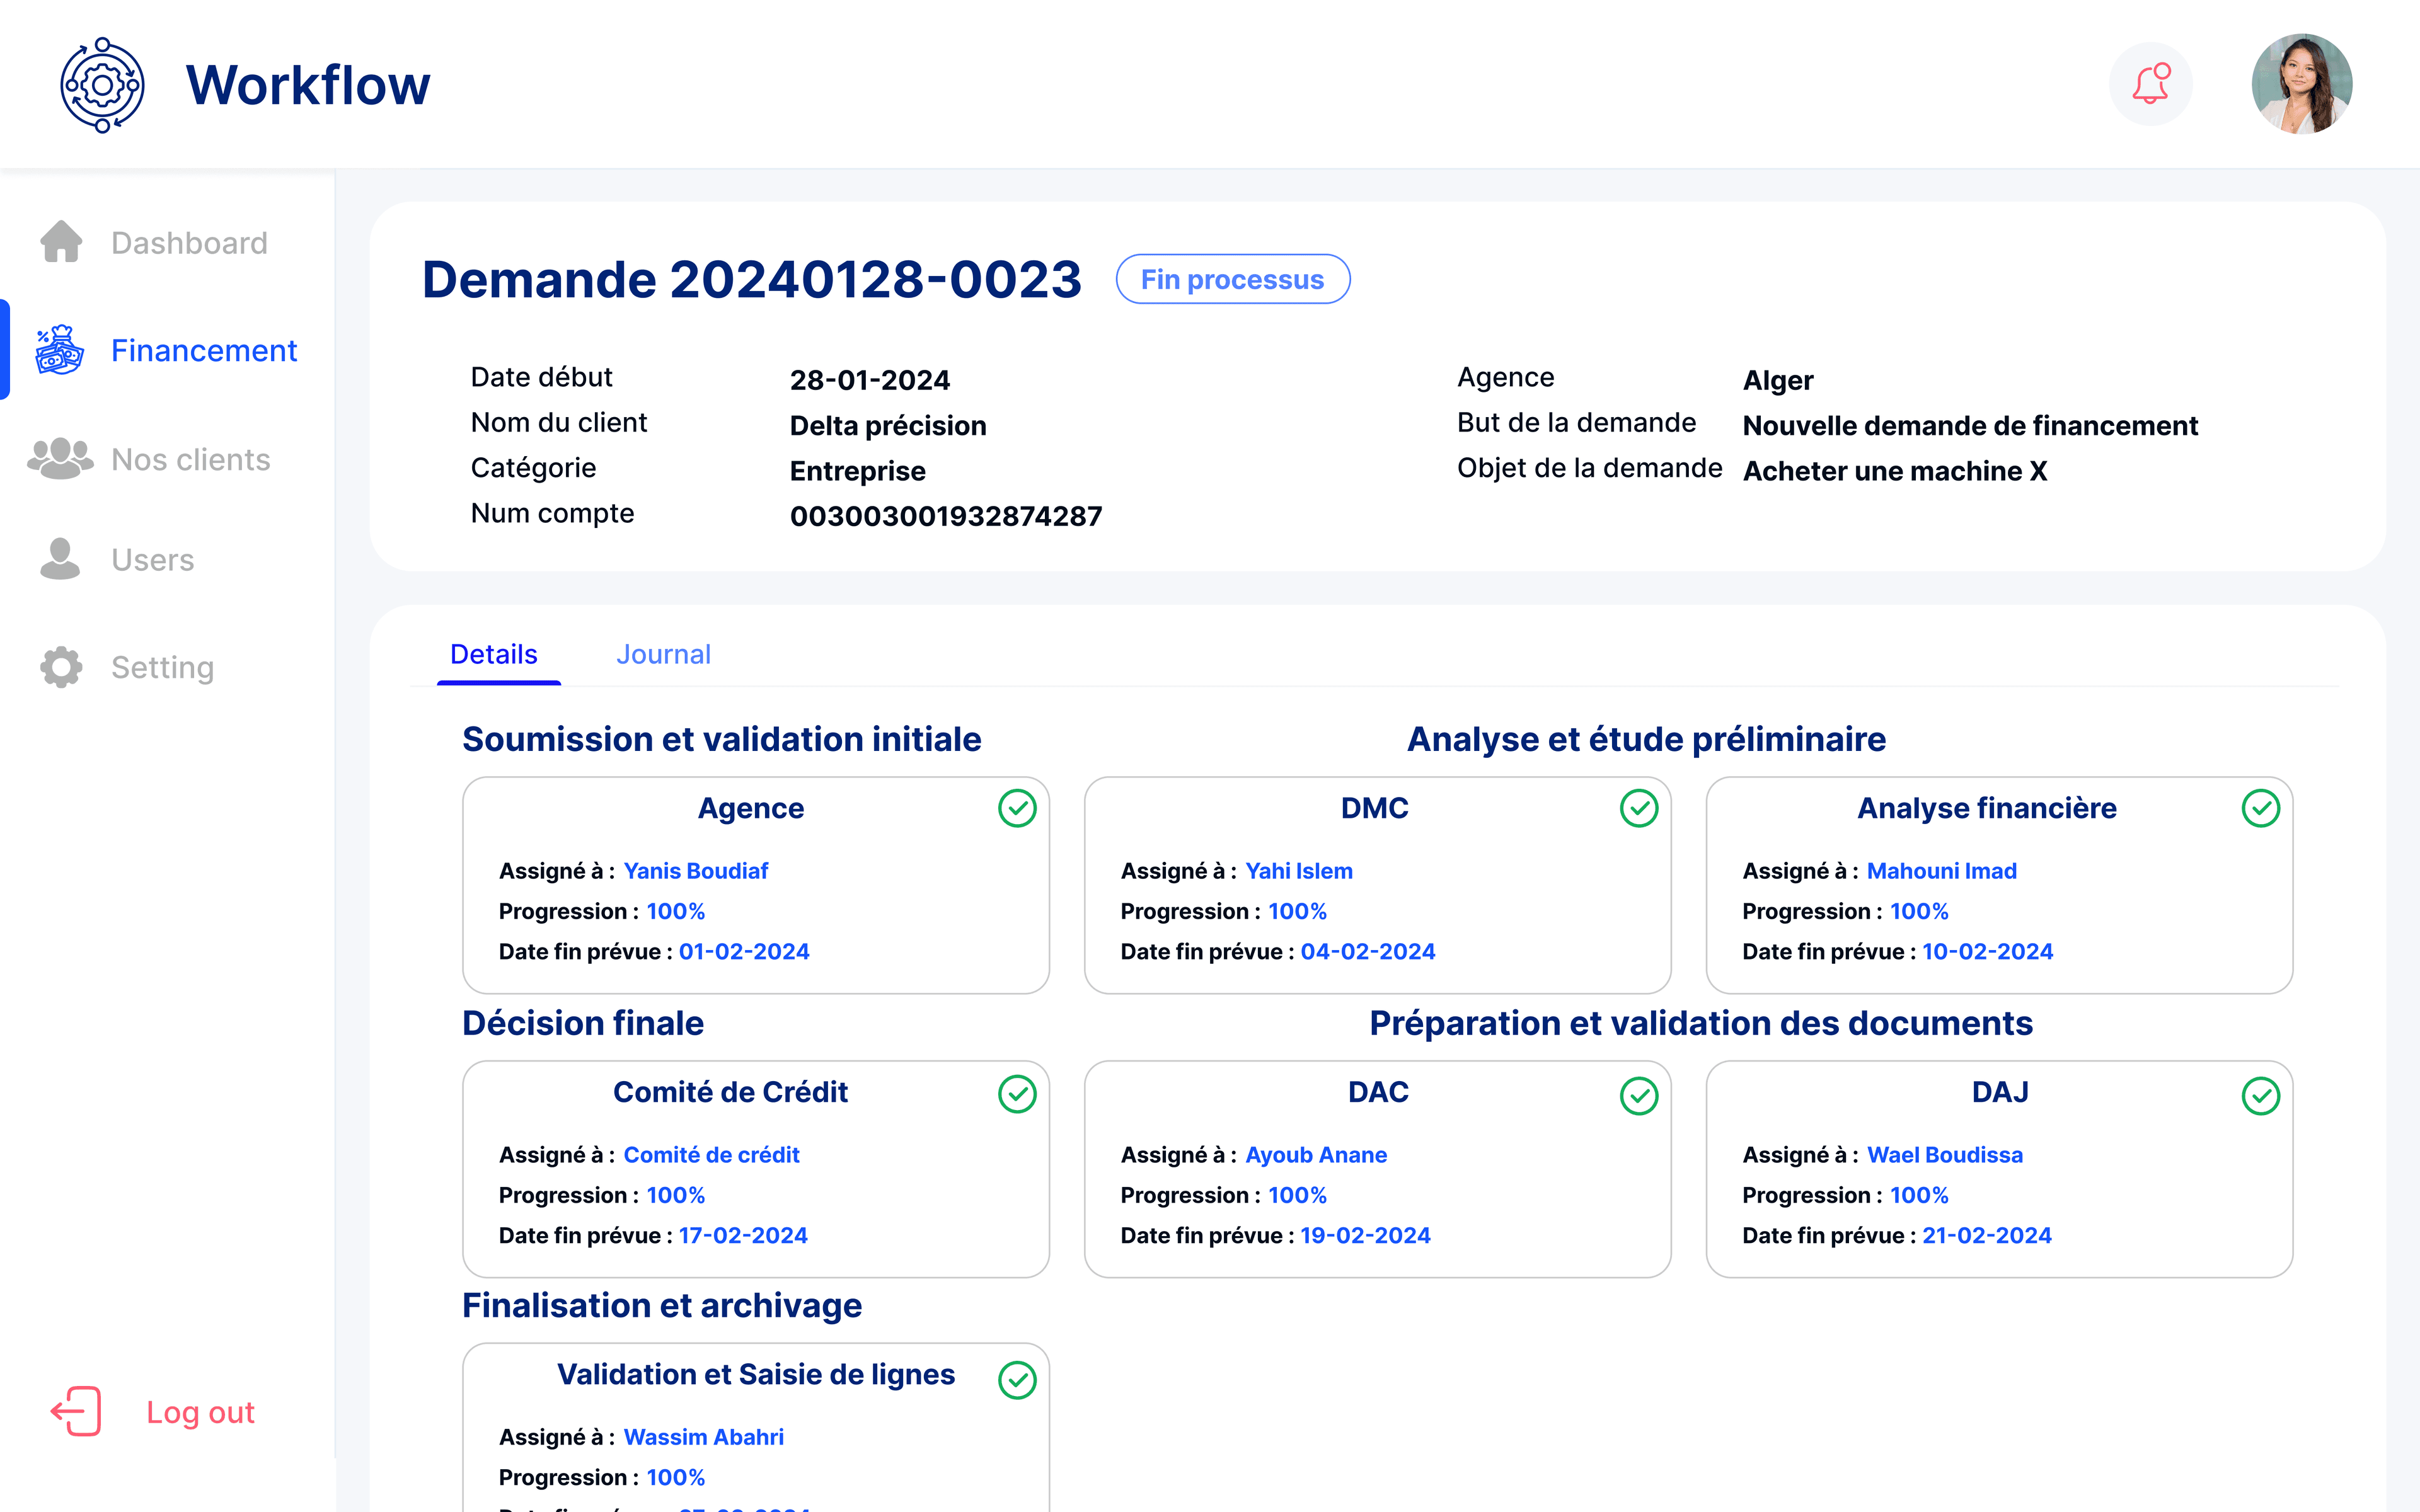Click the Log out door icon
This screenshot has height=1512, width=2420.
click(x=76, y=1411)
